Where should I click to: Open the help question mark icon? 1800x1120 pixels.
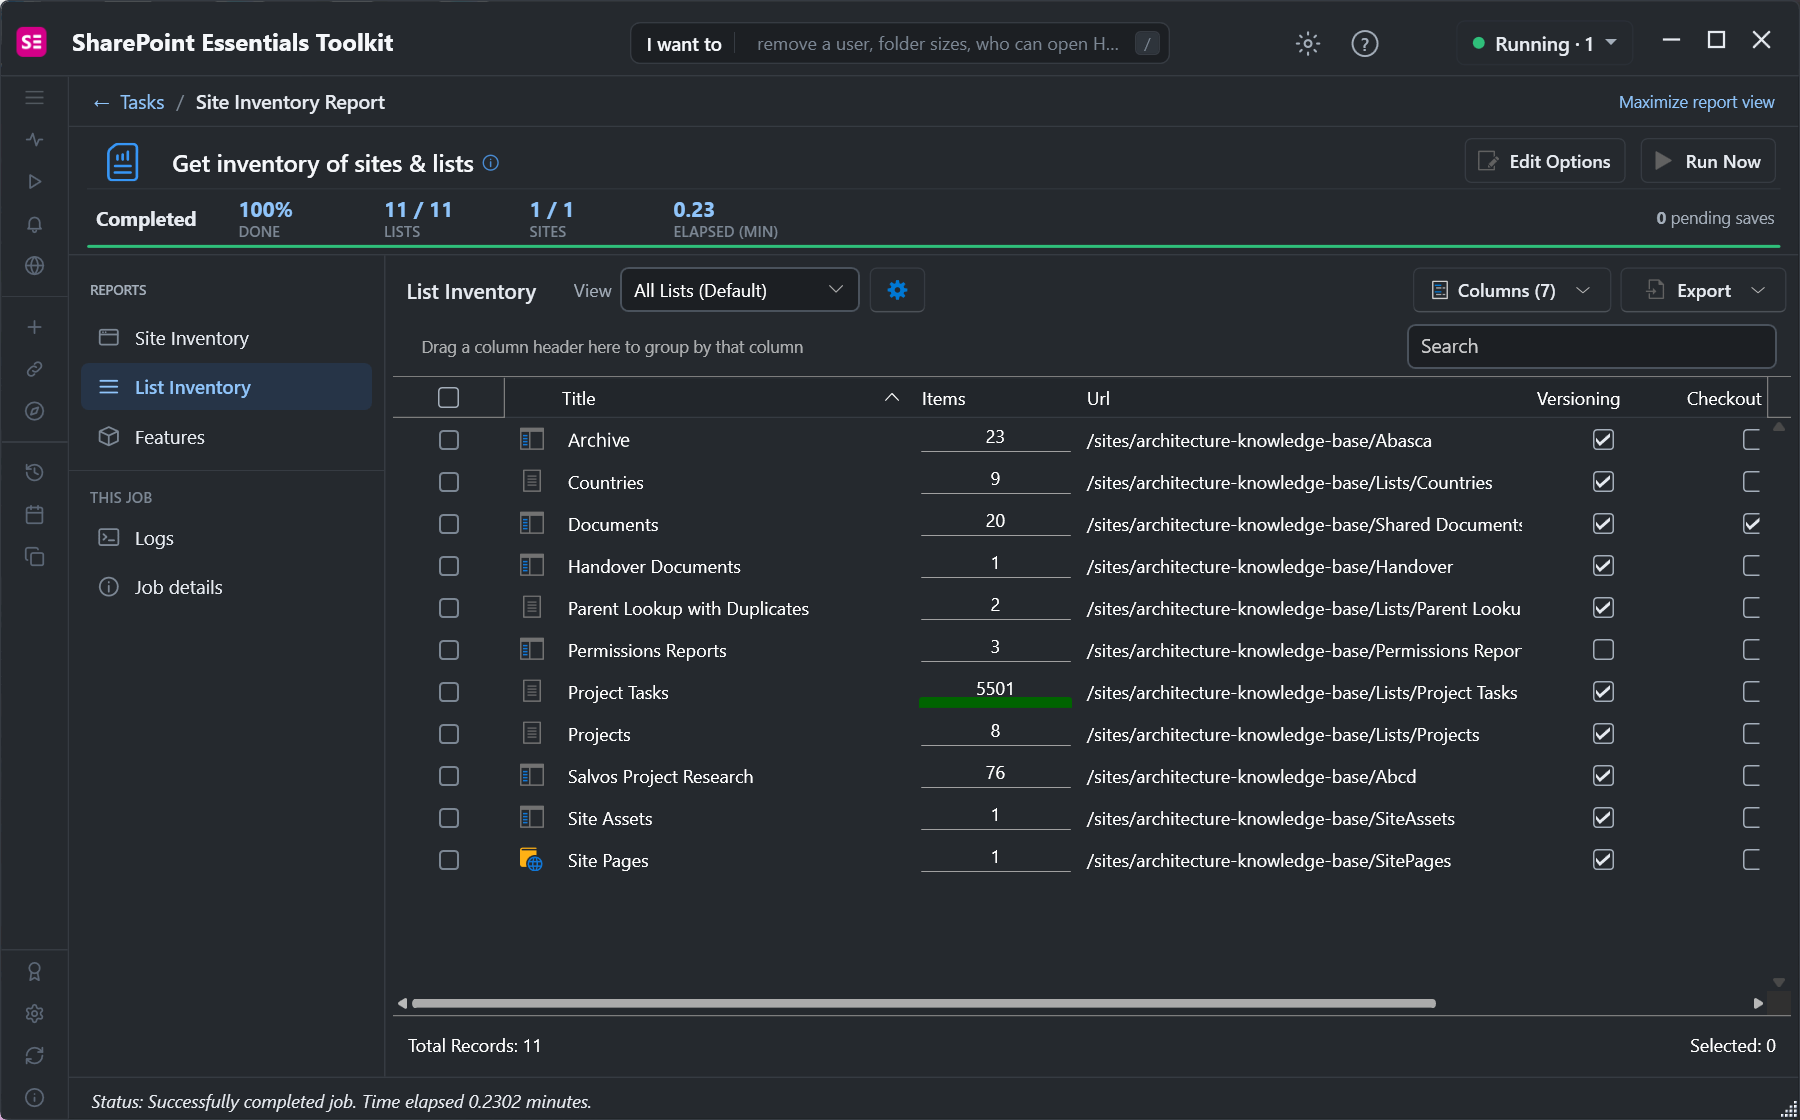pos(1364,44)
